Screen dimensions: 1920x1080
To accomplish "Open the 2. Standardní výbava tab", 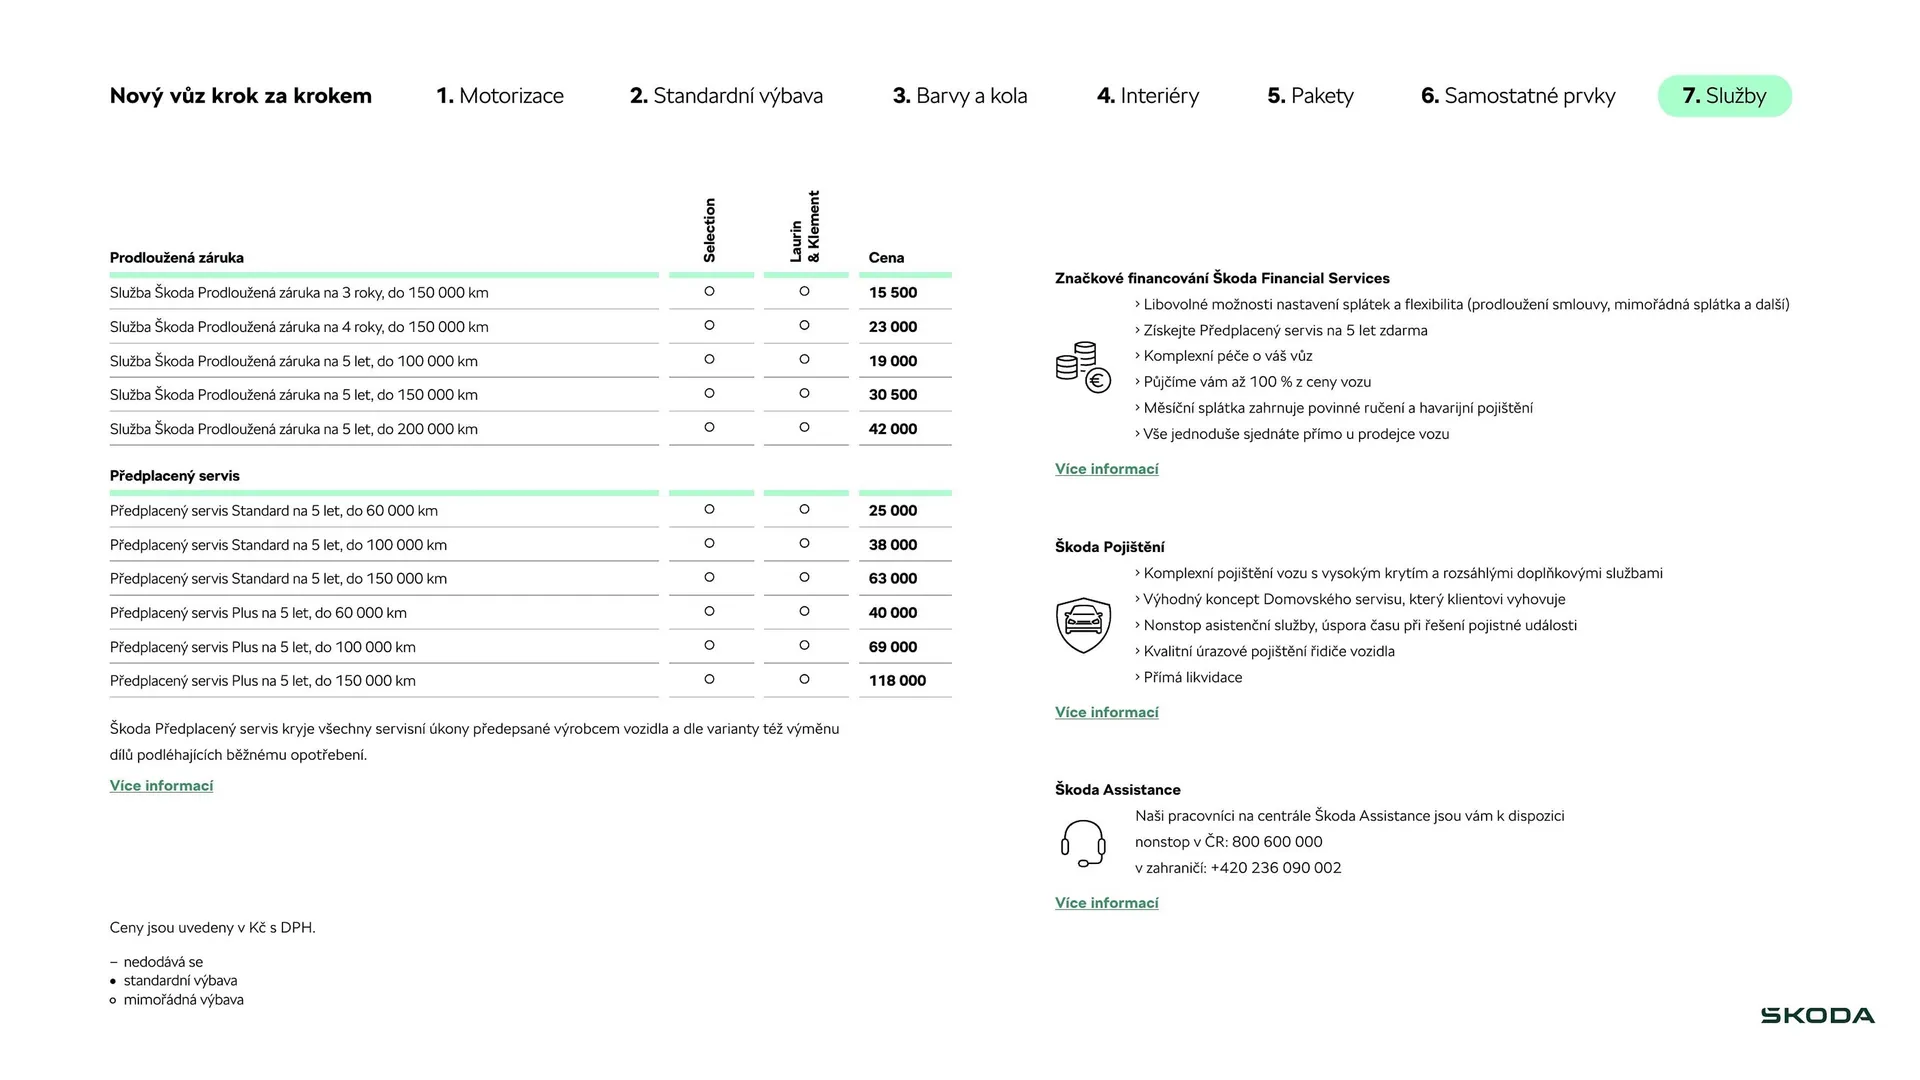I will click(726, 96).
